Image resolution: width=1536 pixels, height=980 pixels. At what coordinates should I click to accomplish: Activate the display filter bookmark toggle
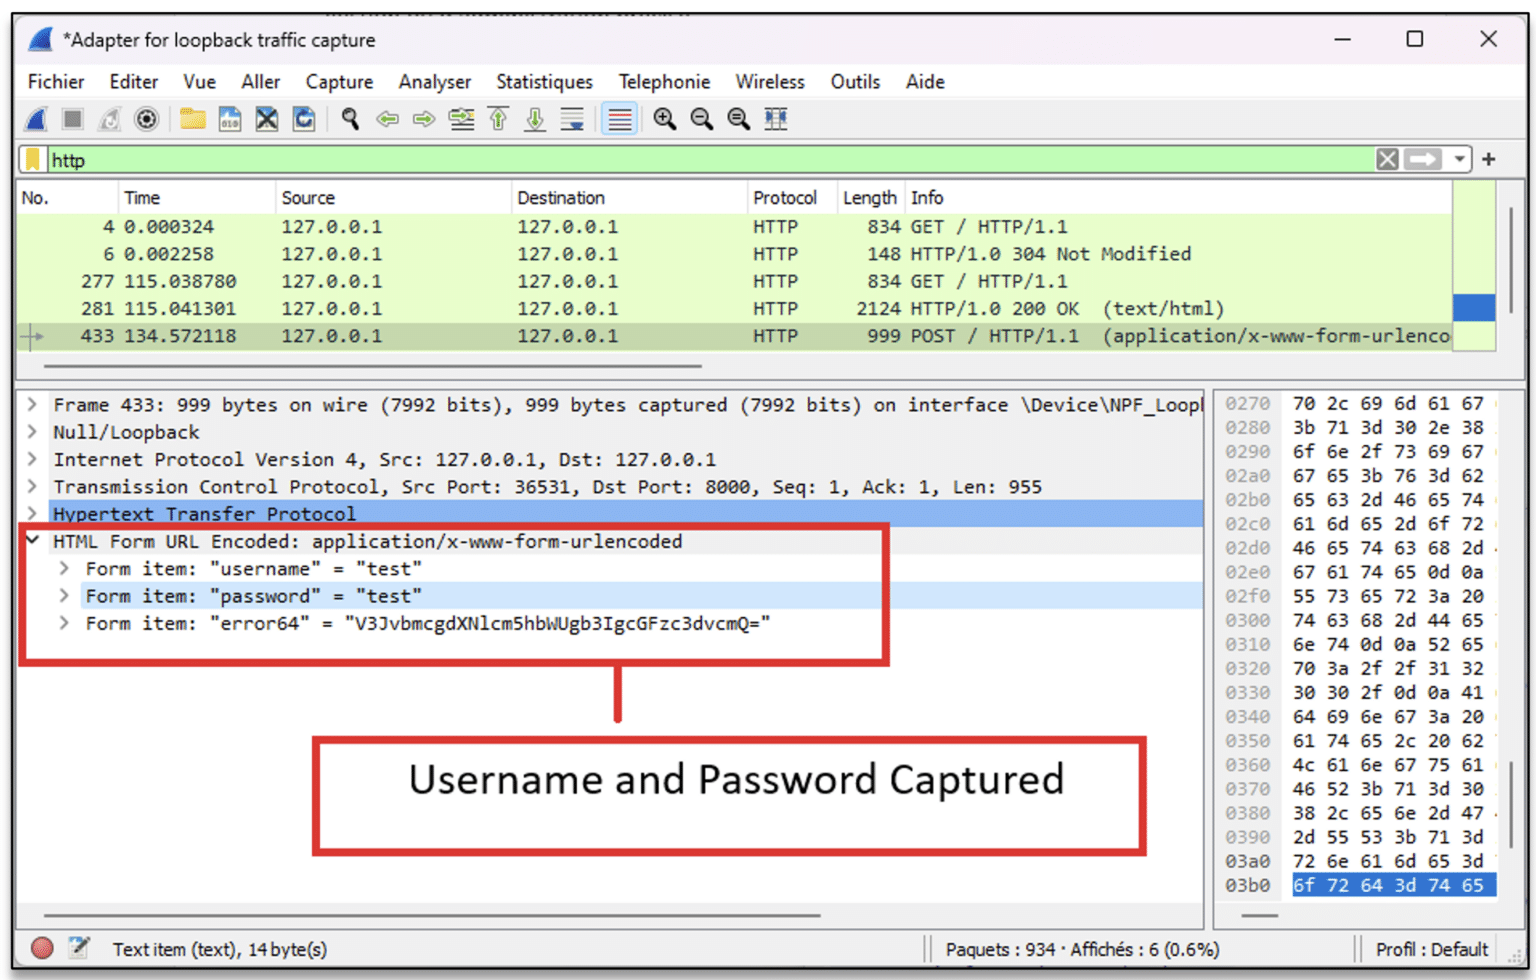coord(33,159)
